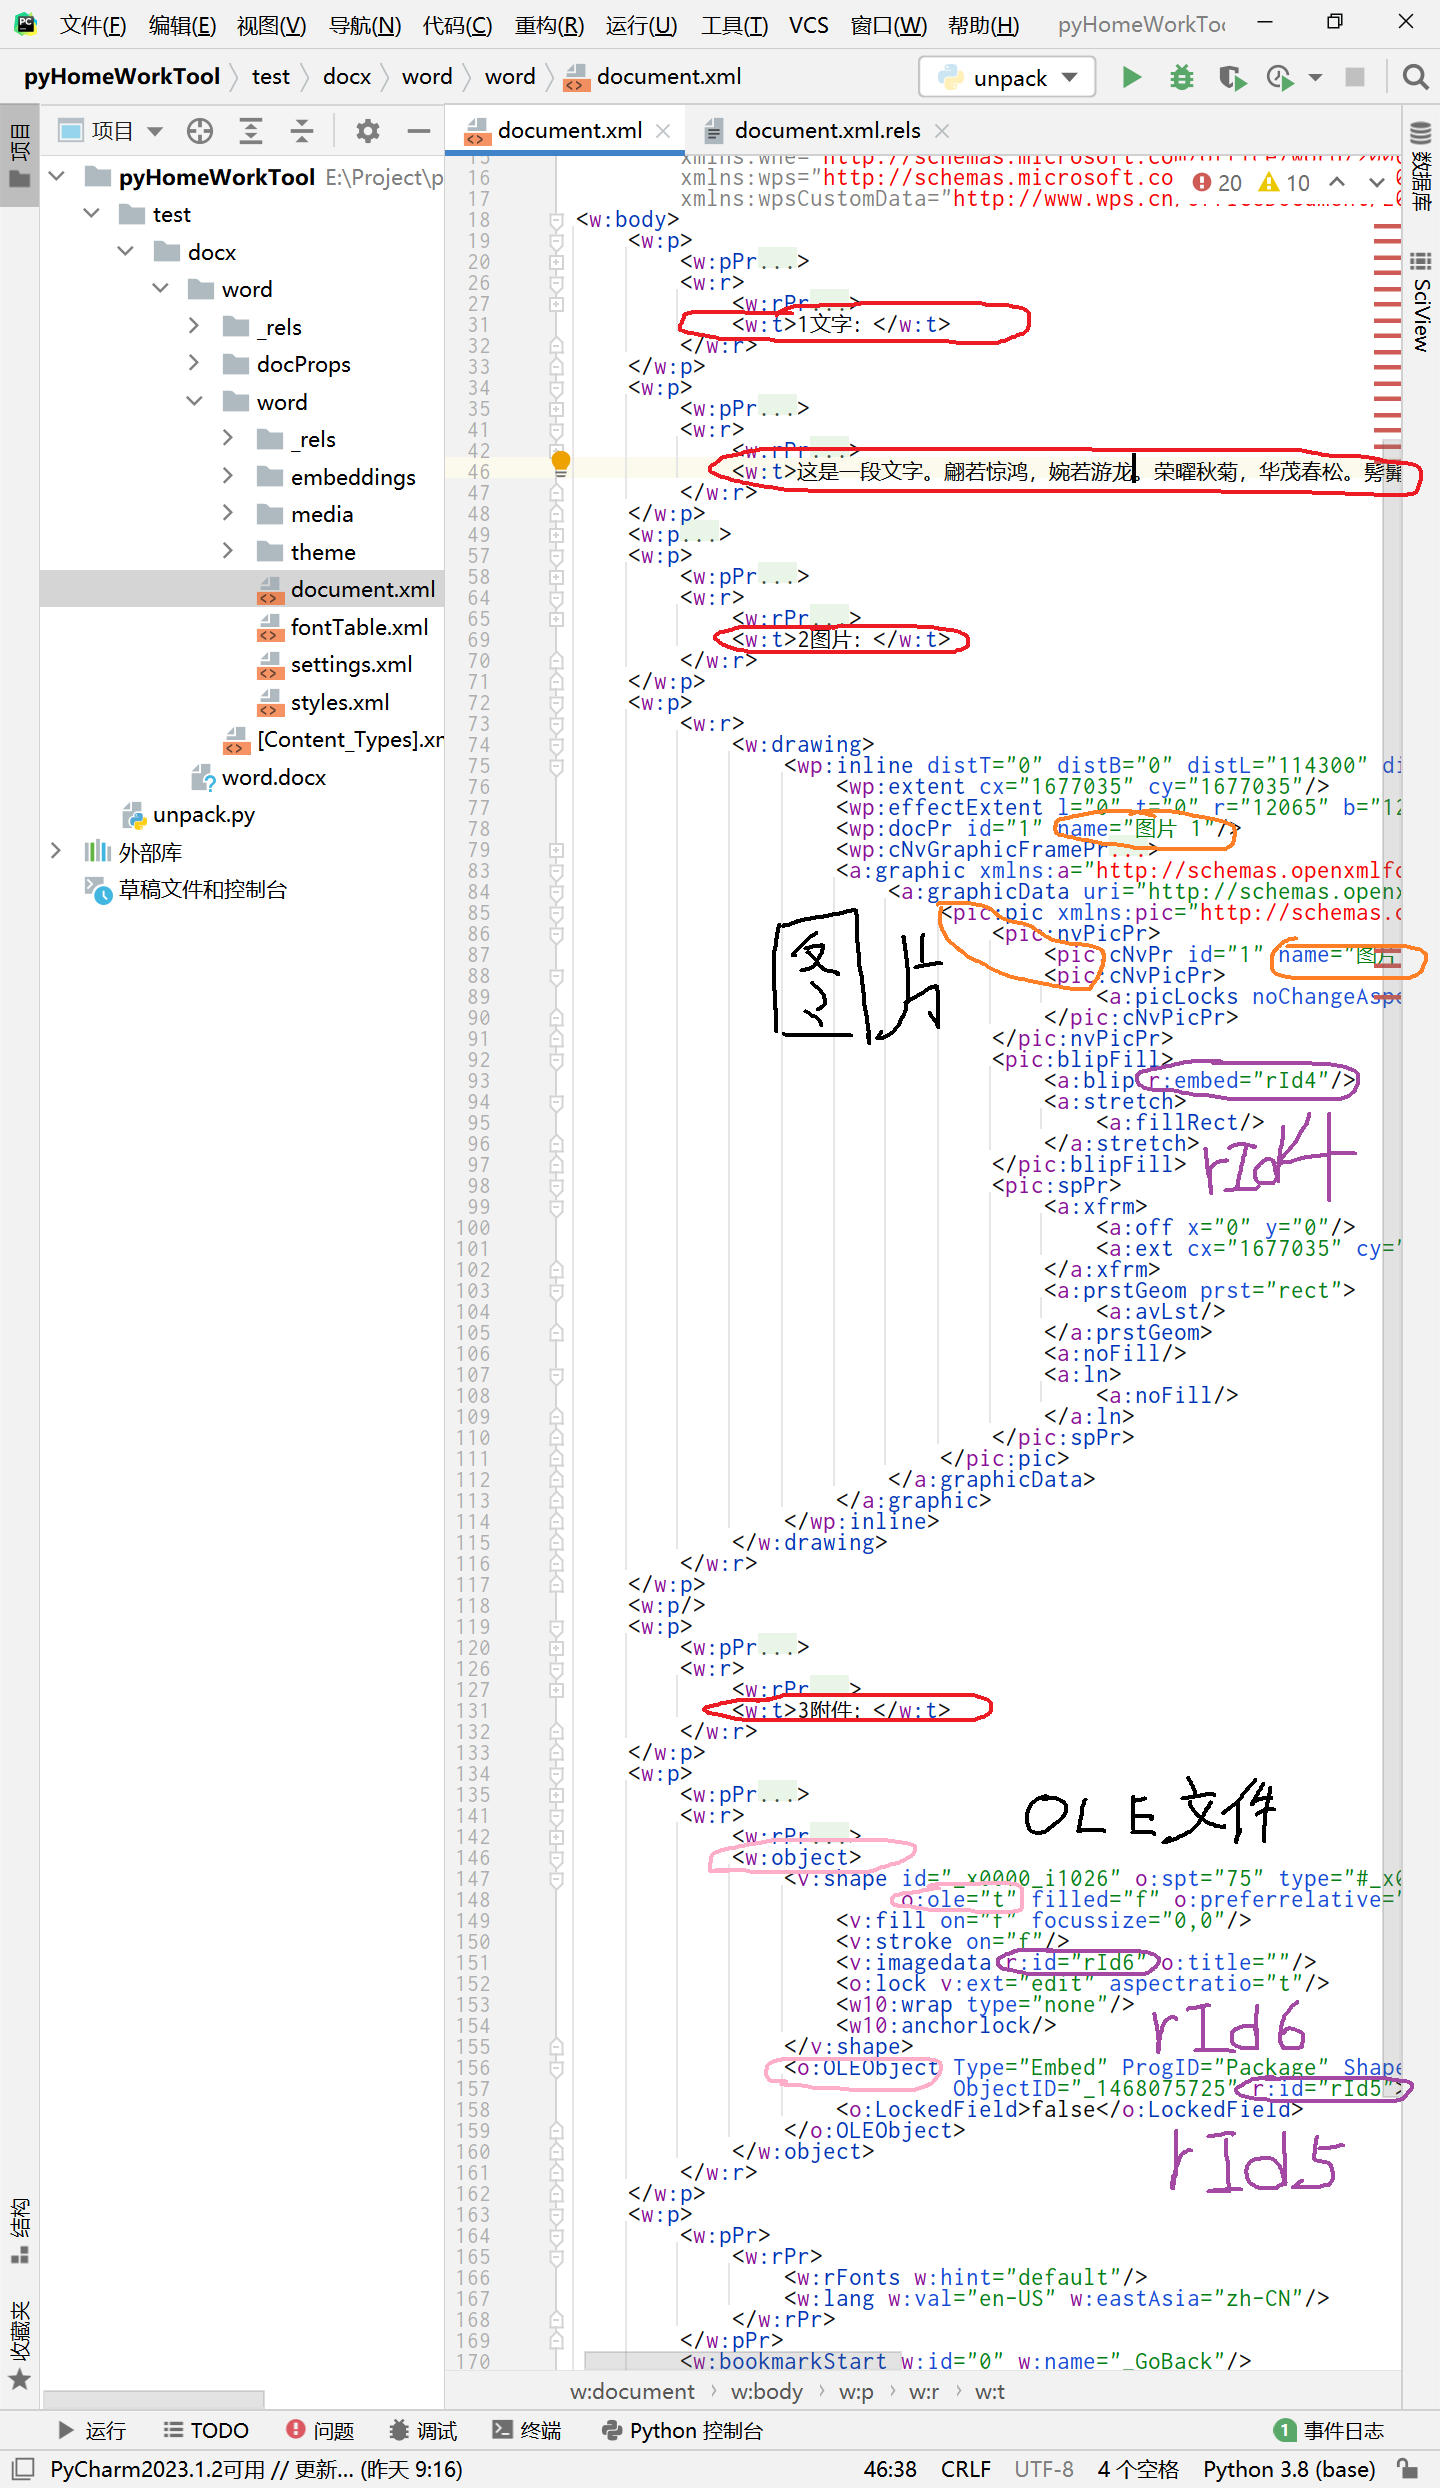Close the document.xml tab

[x=662, y=131]
